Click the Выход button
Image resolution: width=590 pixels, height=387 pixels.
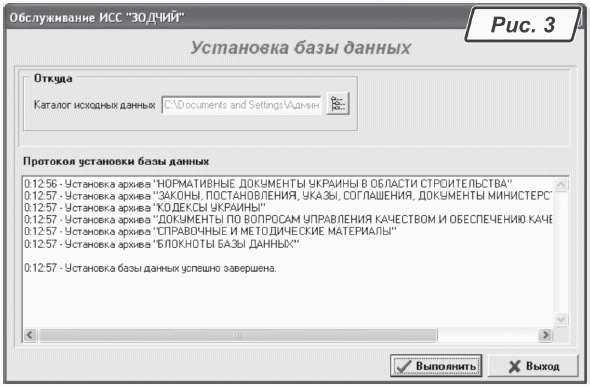[x=533, y=366]
